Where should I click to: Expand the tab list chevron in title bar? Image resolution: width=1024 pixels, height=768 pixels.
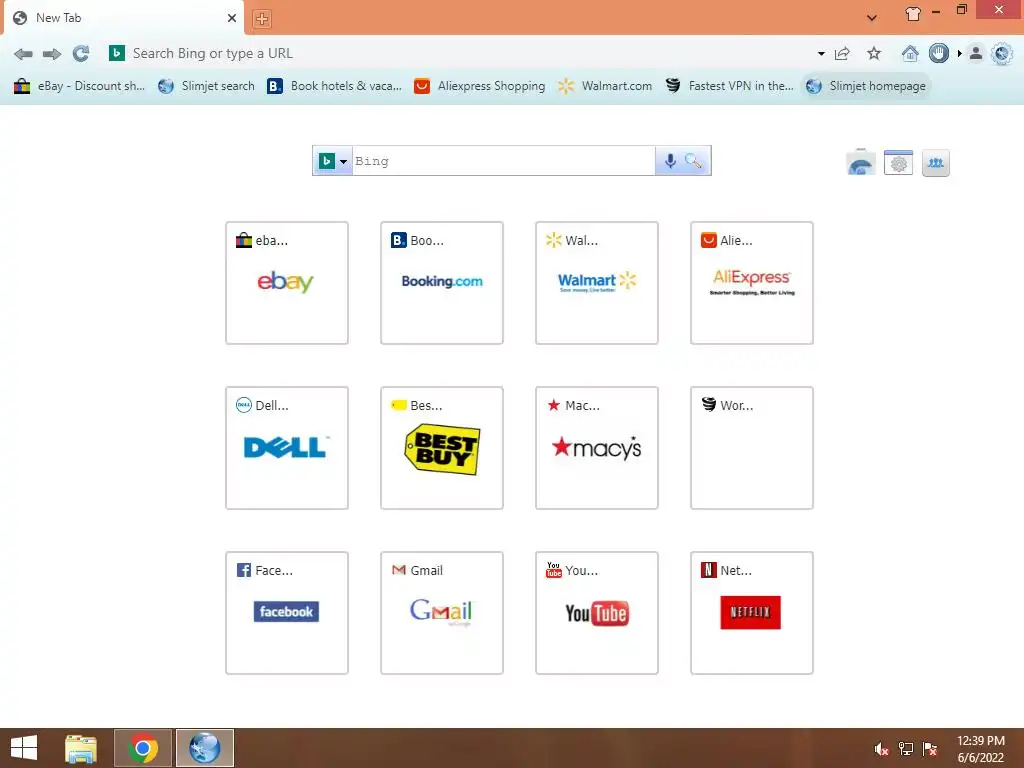coord(871,18)
